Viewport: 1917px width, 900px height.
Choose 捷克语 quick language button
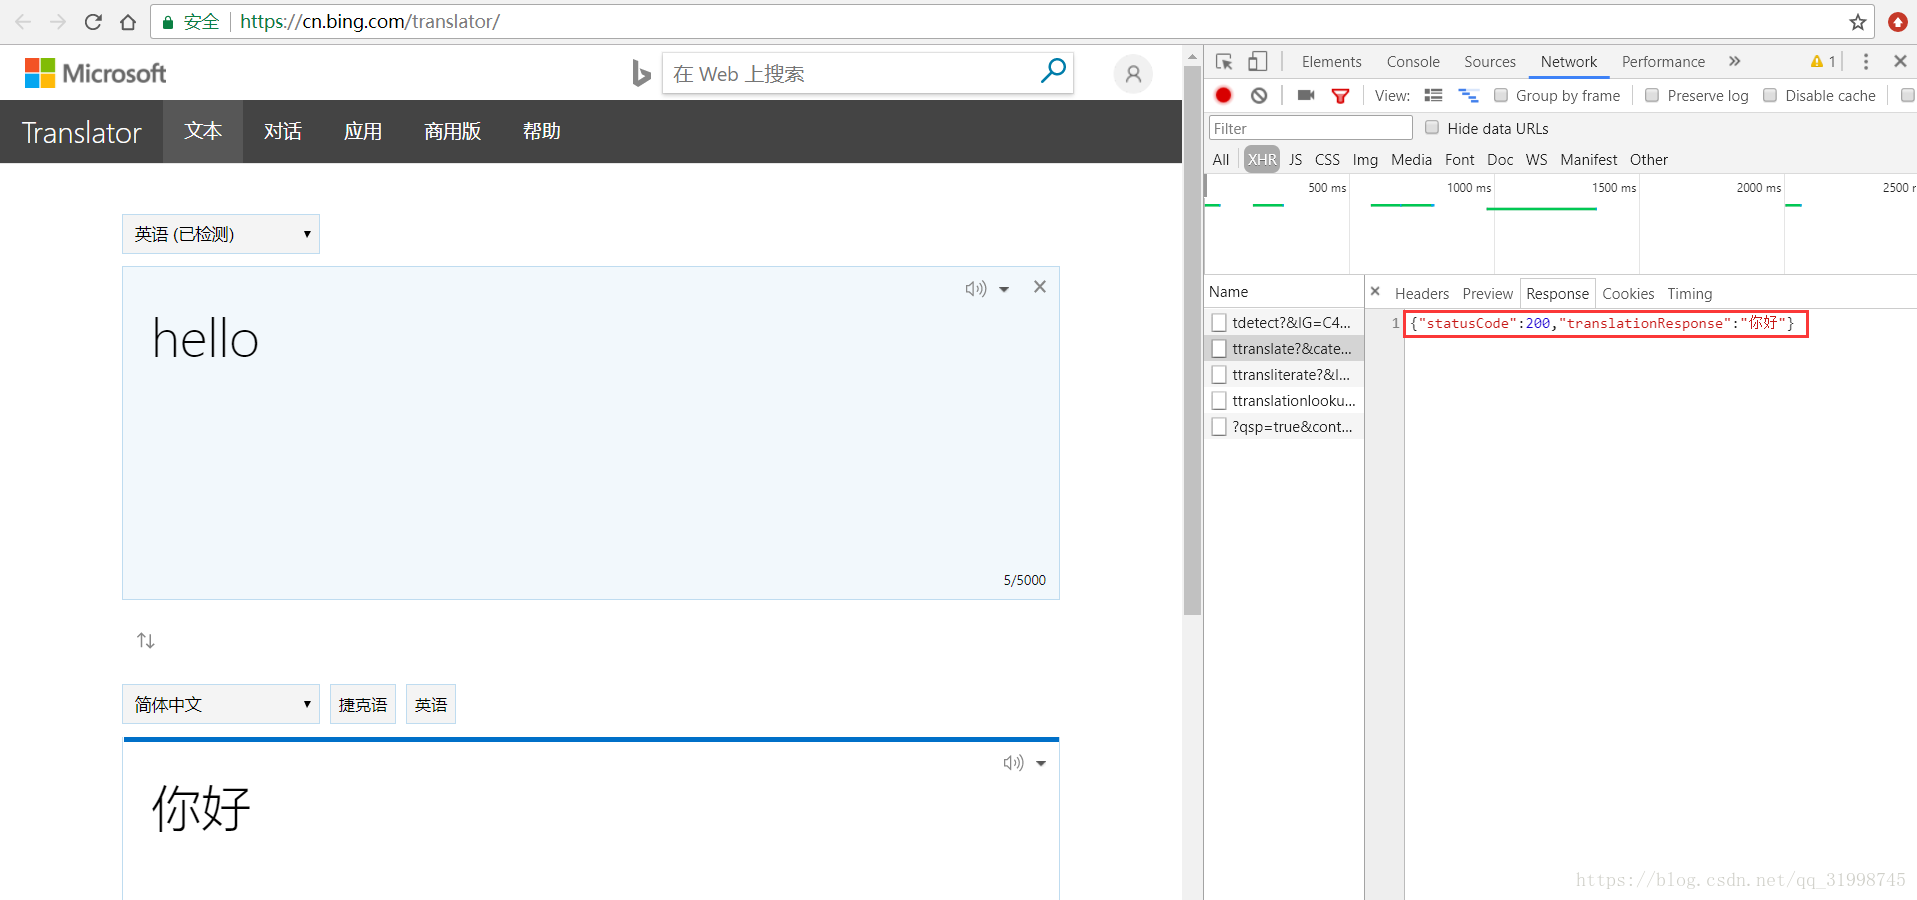coord(363,704)
